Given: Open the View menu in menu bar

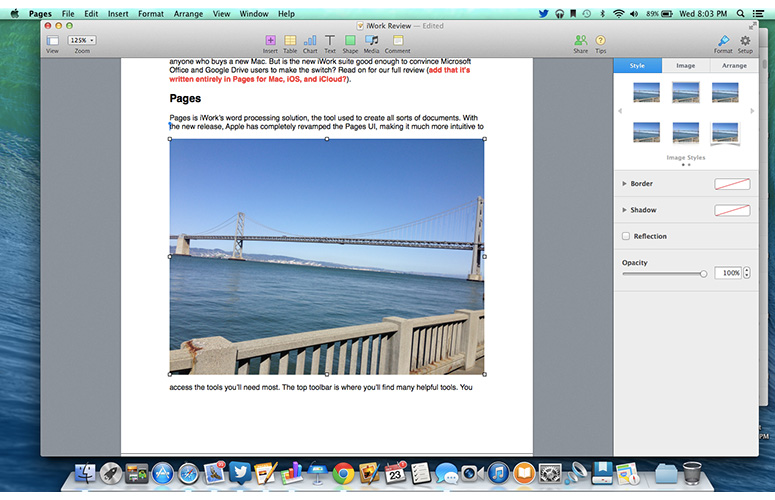Looking at the screenshot, I should click(221, 14).
